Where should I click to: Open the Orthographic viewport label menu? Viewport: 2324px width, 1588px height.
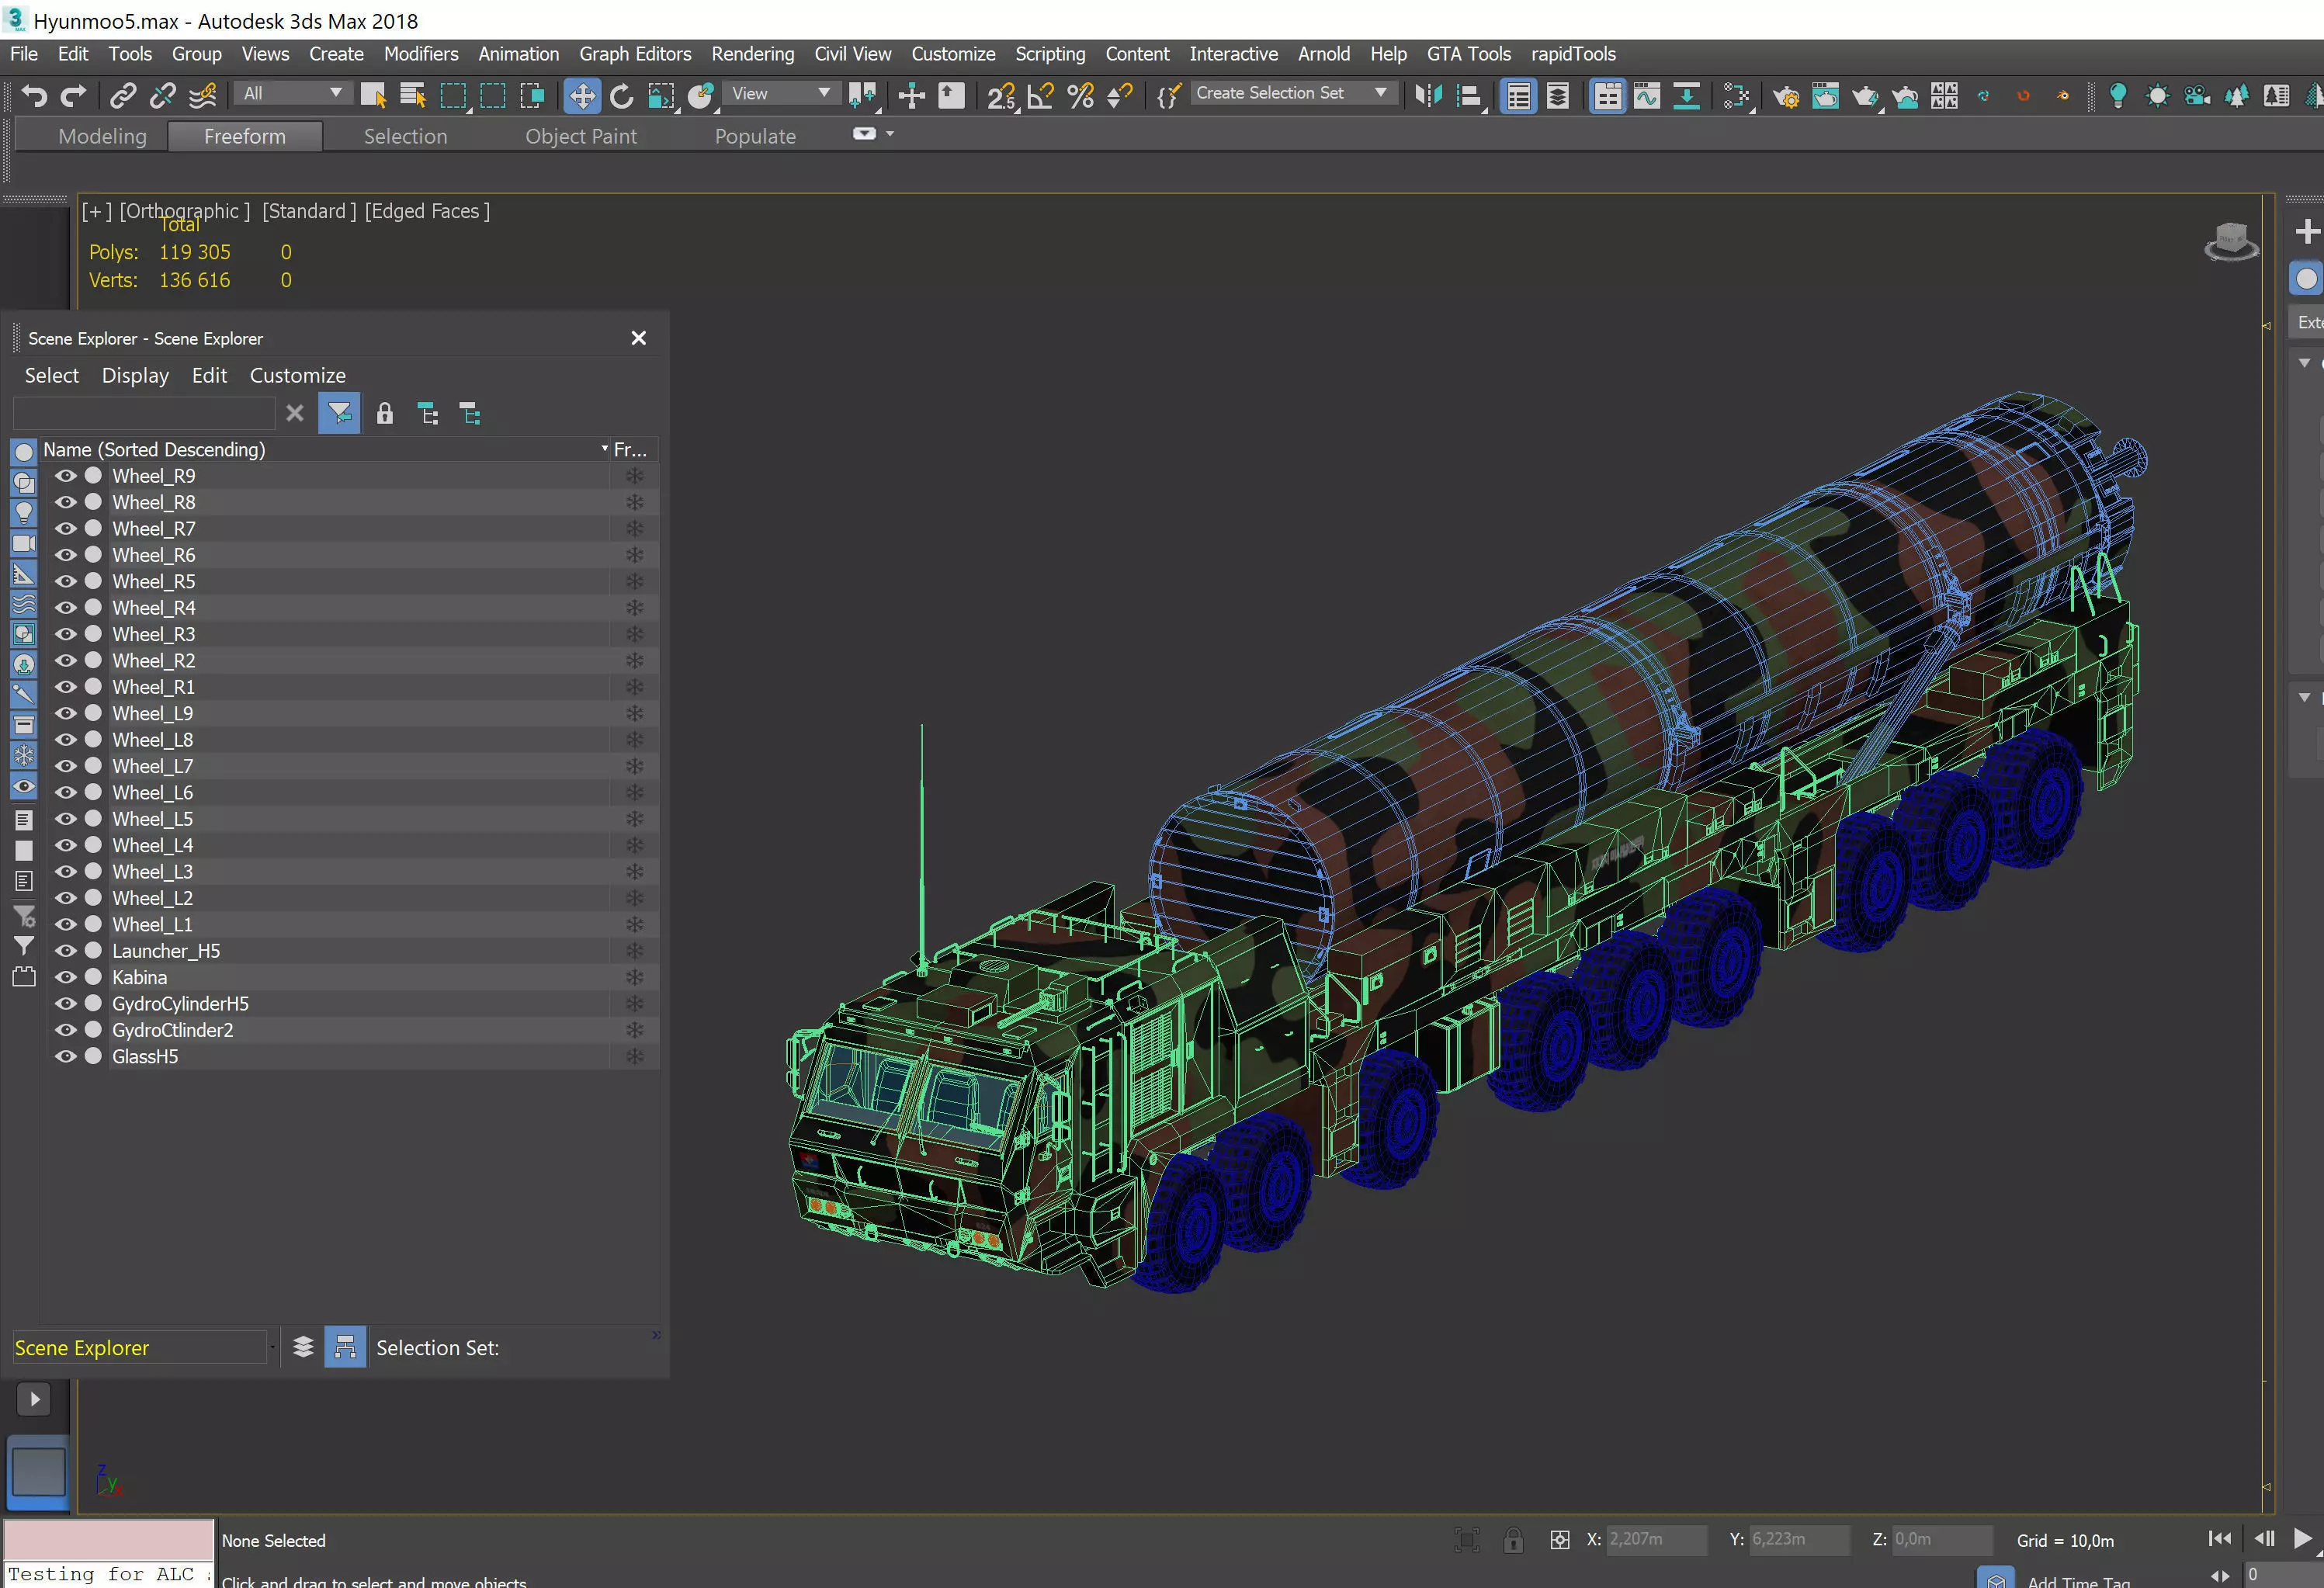pyautogui.click(x=185, y=211)
